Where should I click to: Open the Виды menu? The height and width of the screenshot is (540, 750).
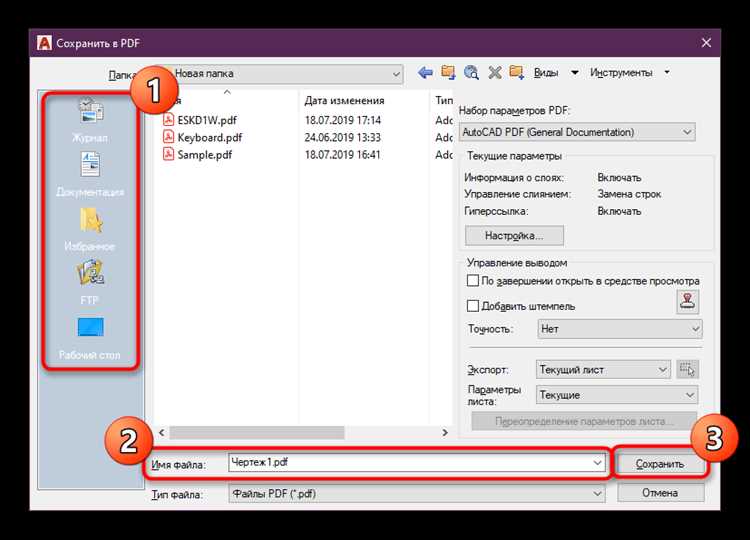pyautogui.click(x=546, y=73)
